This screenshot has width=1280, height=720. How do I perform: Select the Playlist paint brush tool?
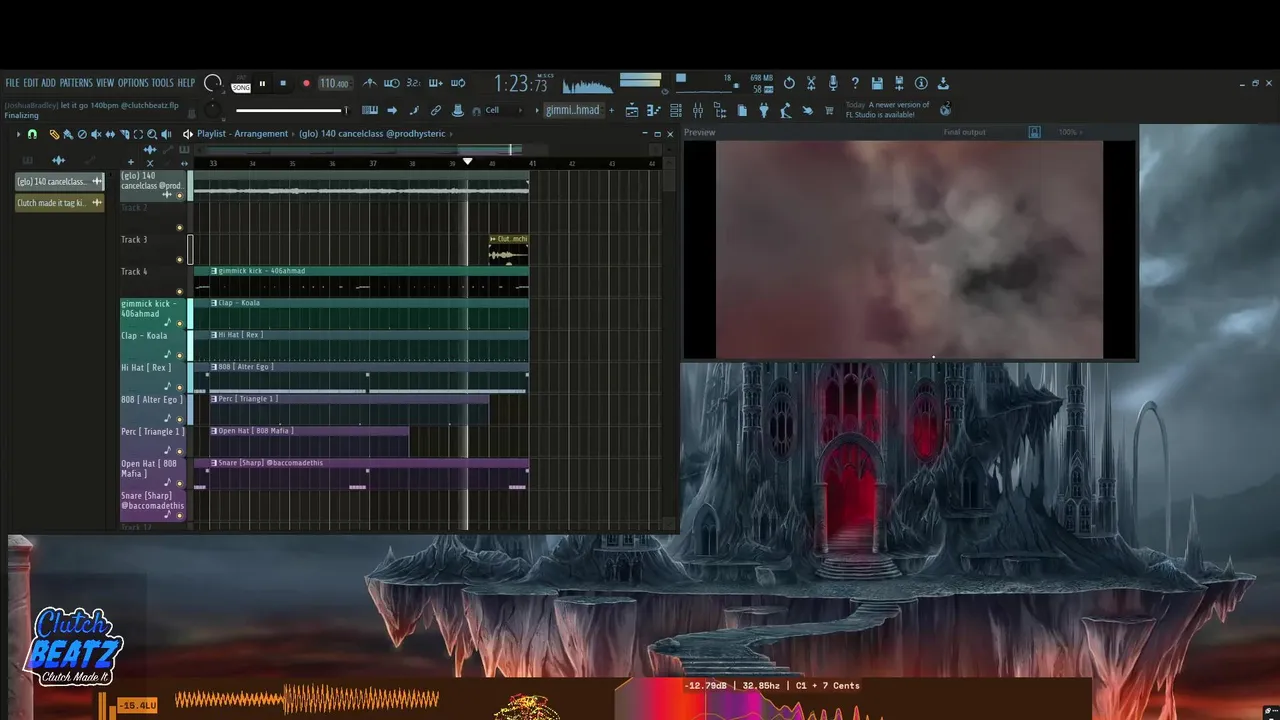pos(68,134)
